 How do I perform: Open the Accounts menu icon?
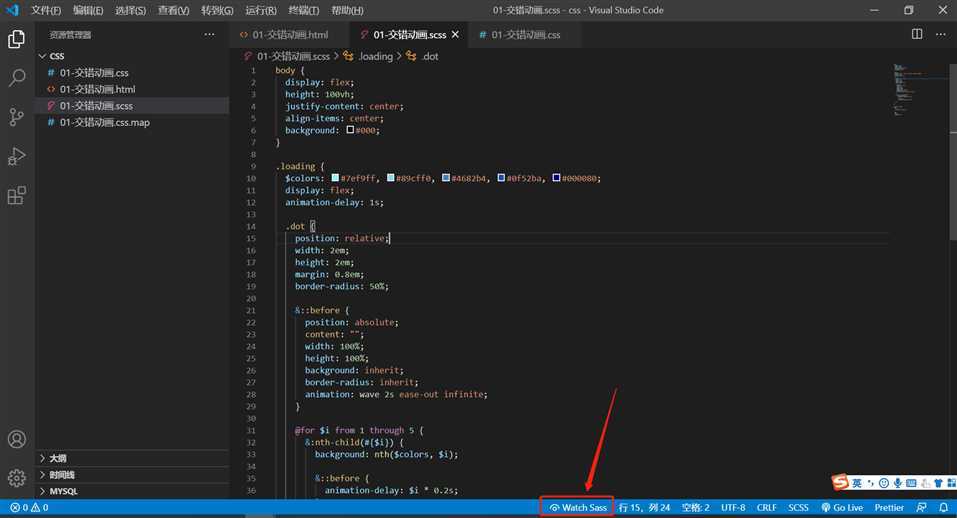16,439
